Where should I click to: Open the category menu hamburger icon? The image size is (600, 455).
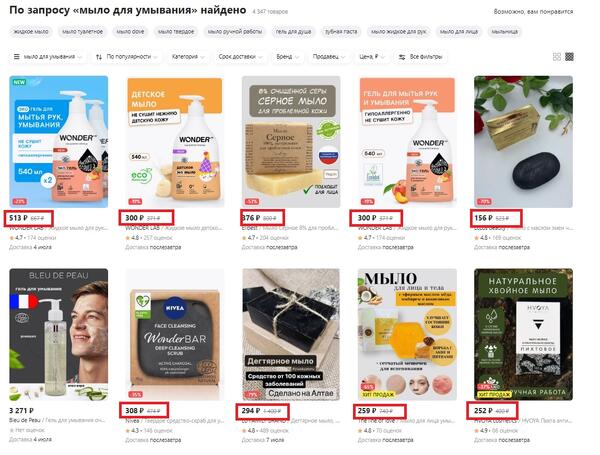click(16, 57)
